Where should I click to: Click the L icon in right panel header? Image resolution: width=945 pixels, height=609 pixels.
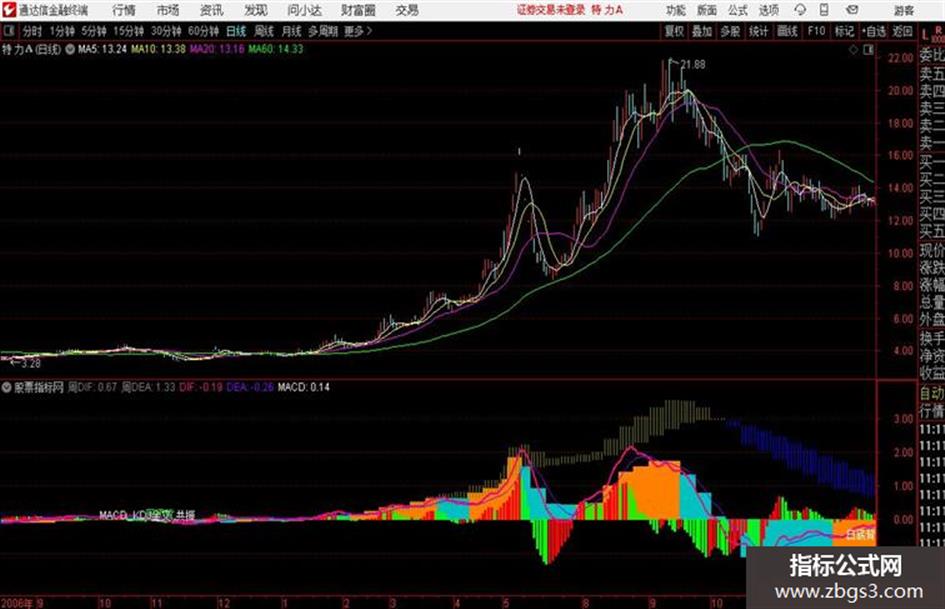[925, 34]
